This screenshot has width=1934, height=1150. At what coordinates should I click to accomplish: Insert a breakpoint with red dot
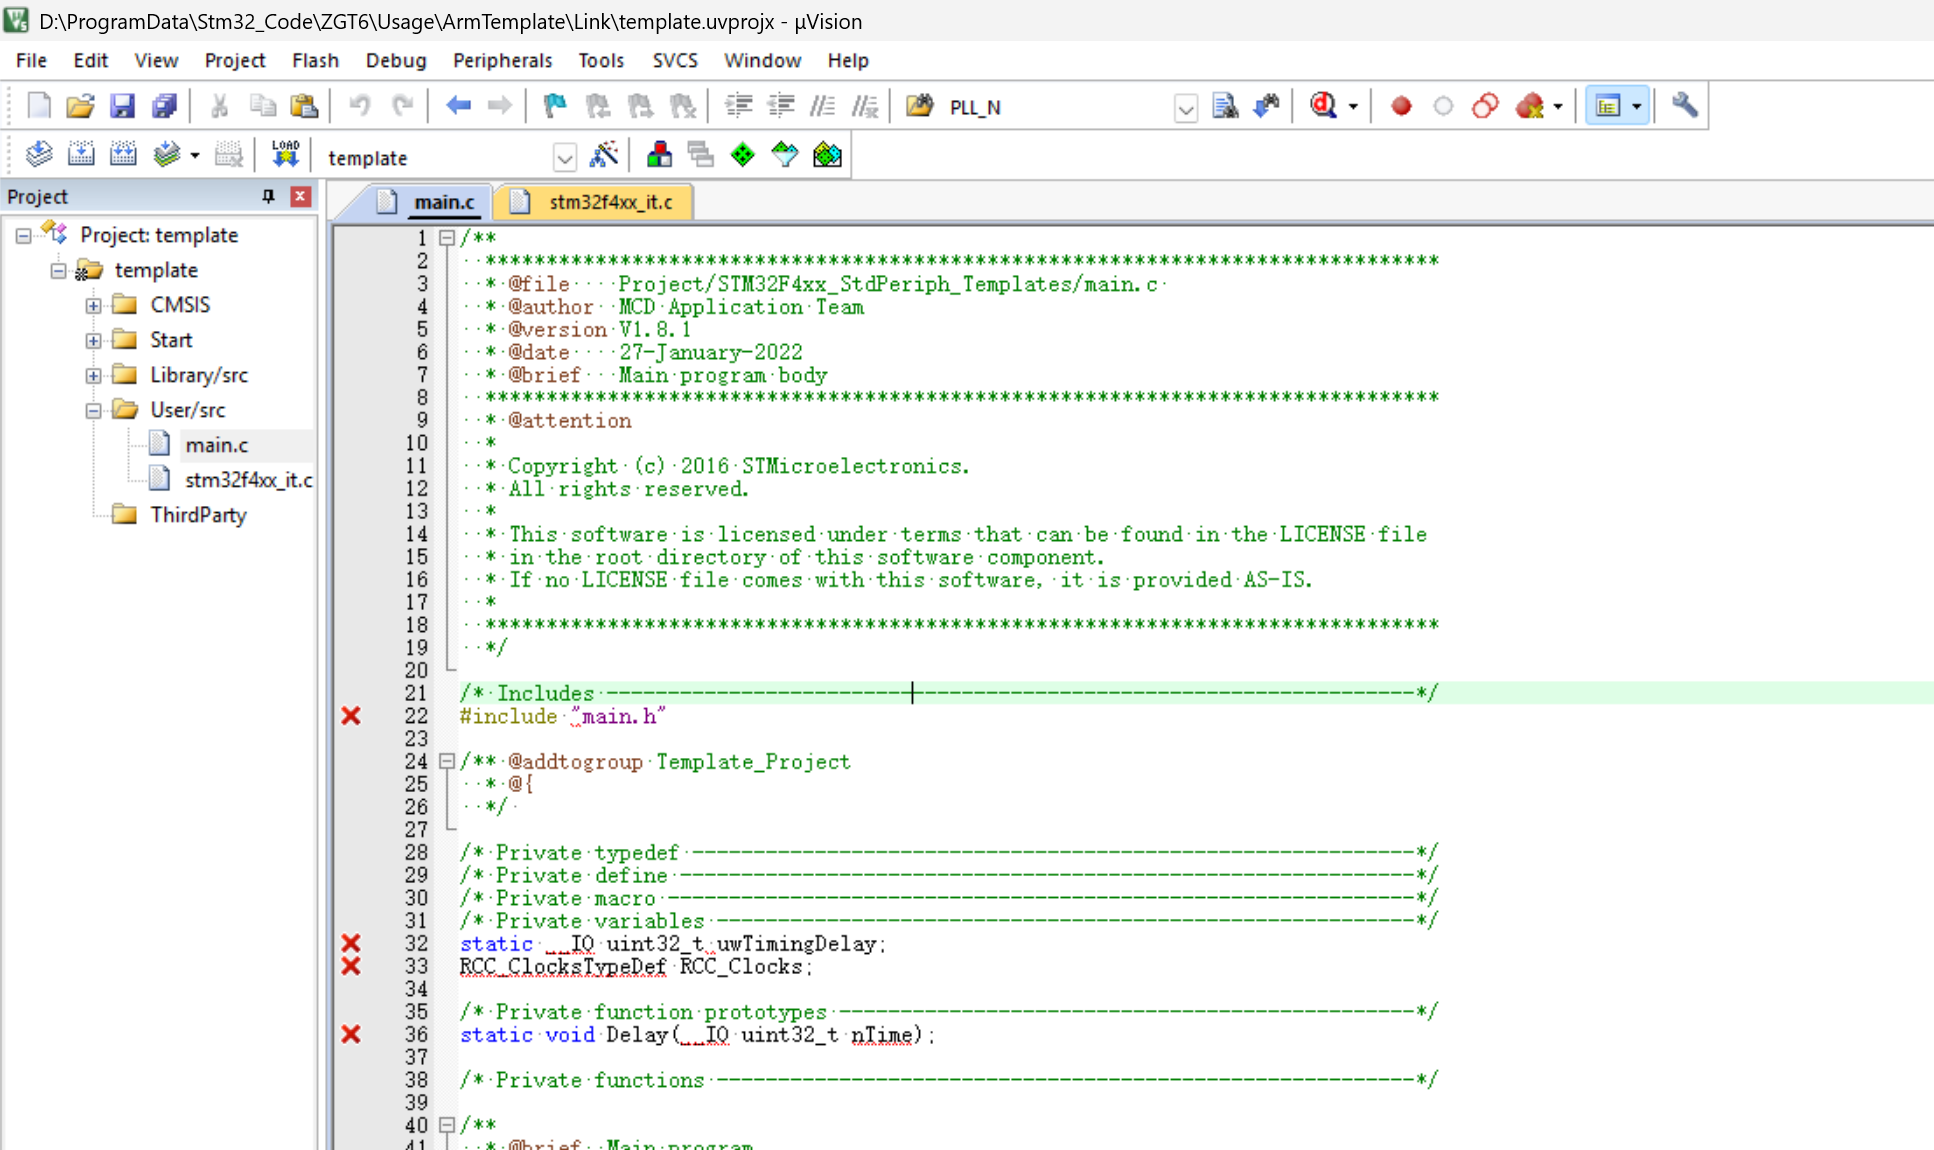pyautogui.click(x=1401, y=106)
